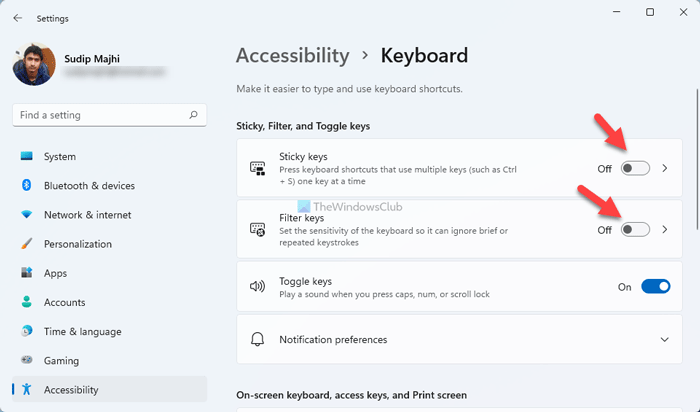Click Sudip Majhi profile picture
Viewport: 700px width, 412px height.
click(x=34, y=66)
